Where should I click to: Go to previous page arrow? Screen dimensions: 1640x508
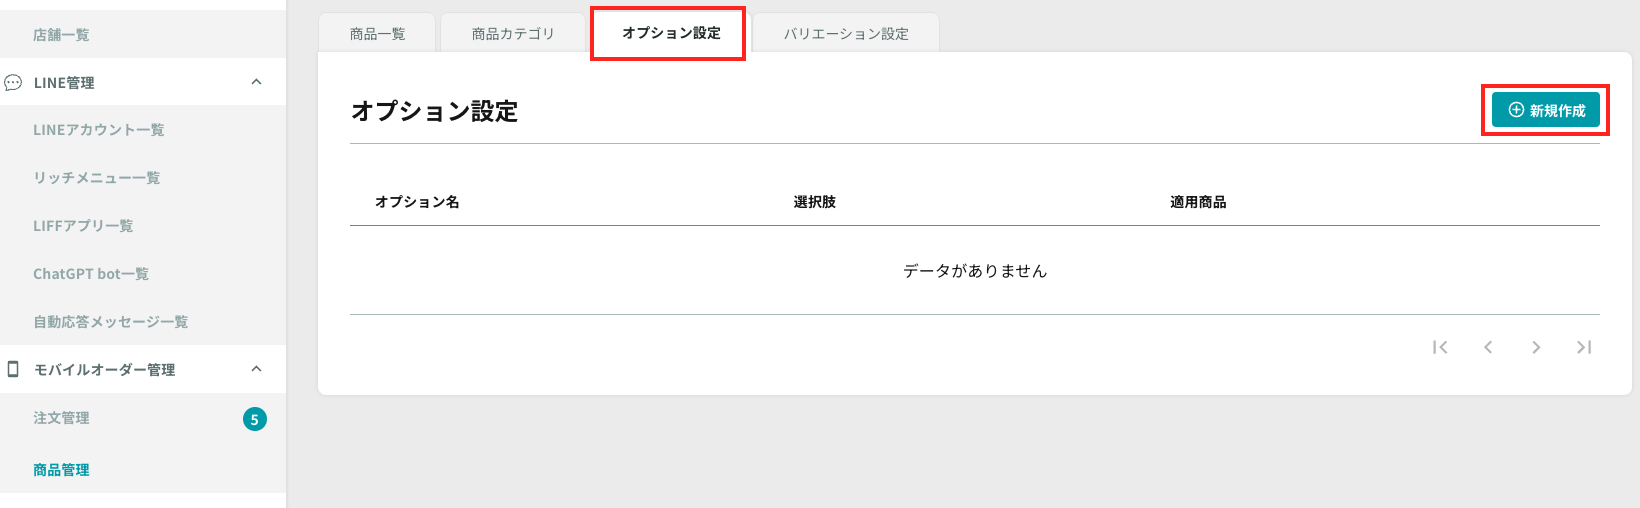[1488, 347]
